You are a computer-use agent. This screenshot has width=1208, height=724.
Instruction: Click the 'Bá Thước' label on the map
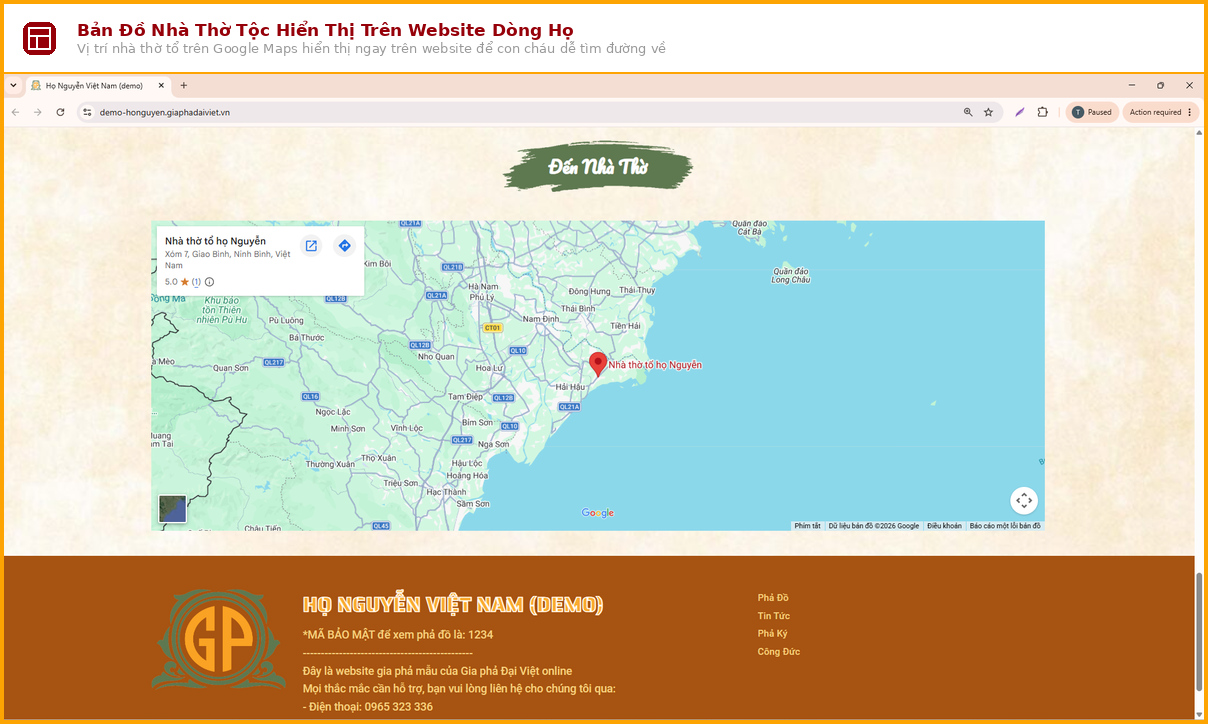tap(305, 338)
